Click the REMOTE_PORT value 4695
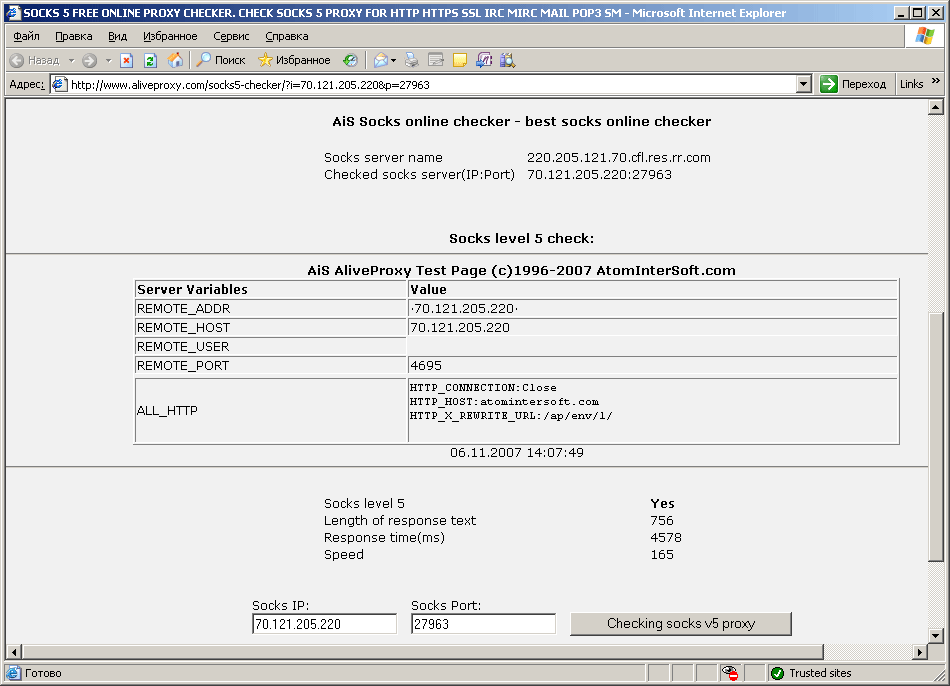Image resolution: width=950 pixels, height=686 pixels. click(x=426, y=365)
